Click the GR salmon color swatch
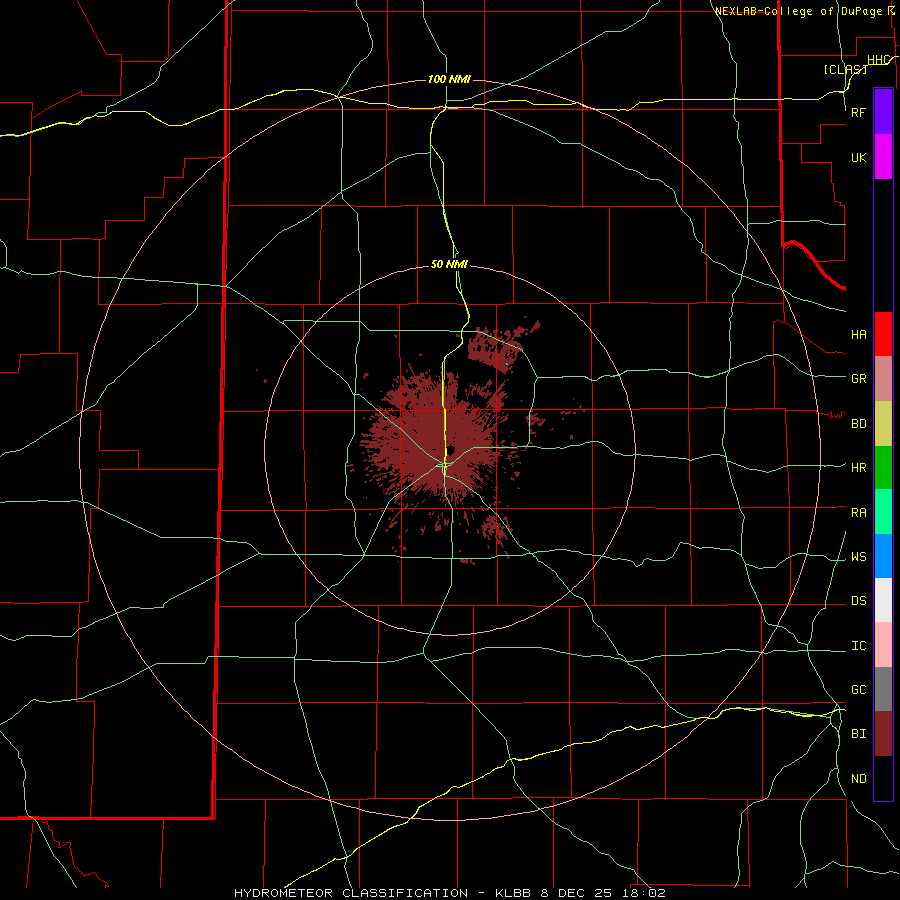The image size is (900, 900). pos(883,379)
